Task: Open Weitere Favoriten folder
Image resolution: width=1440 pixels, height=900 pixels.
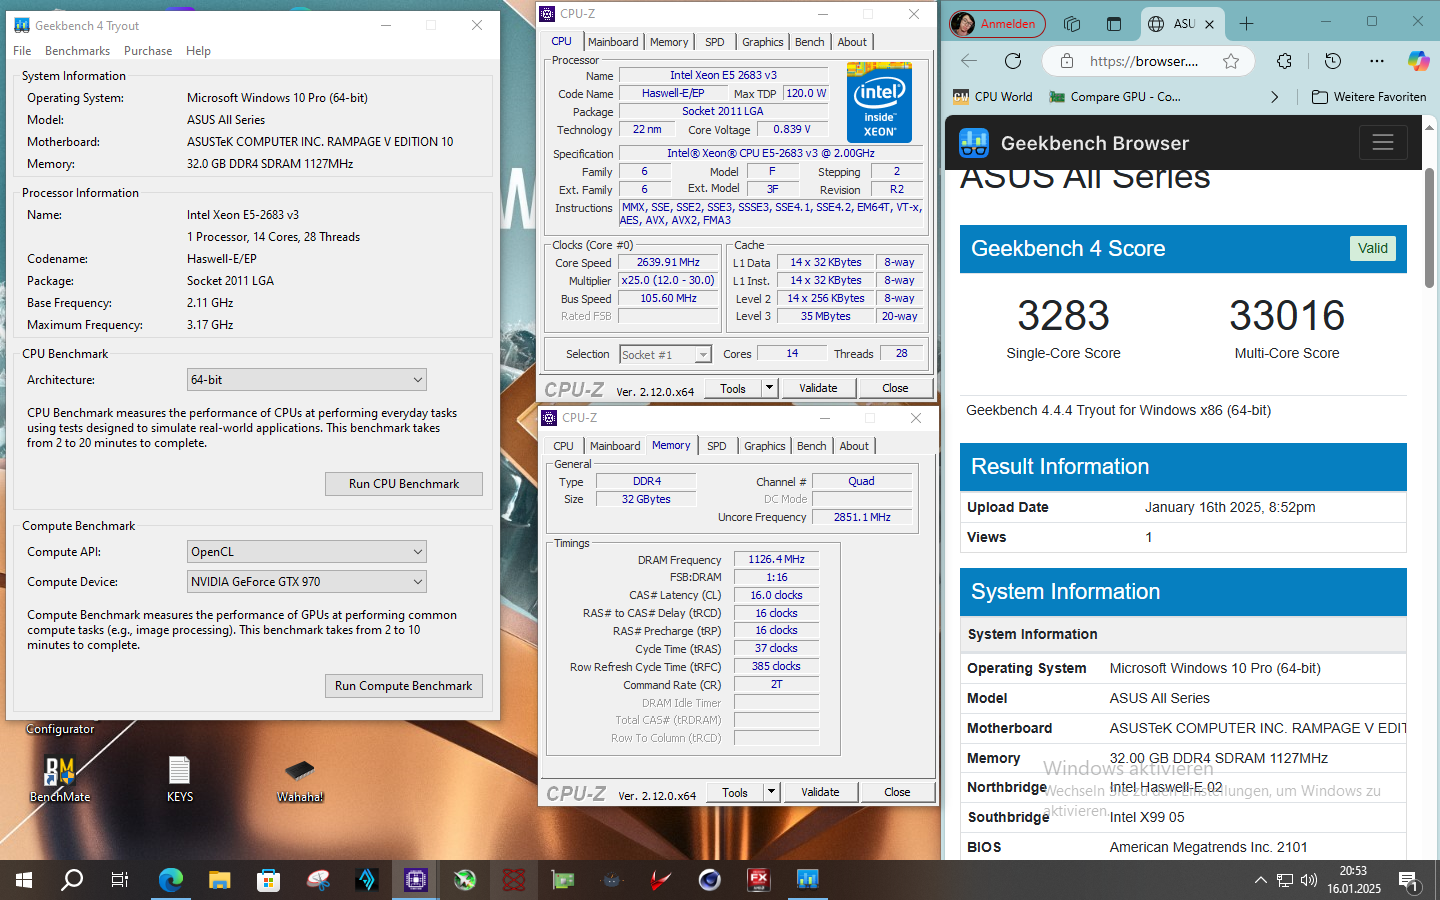Action: 1368,97
